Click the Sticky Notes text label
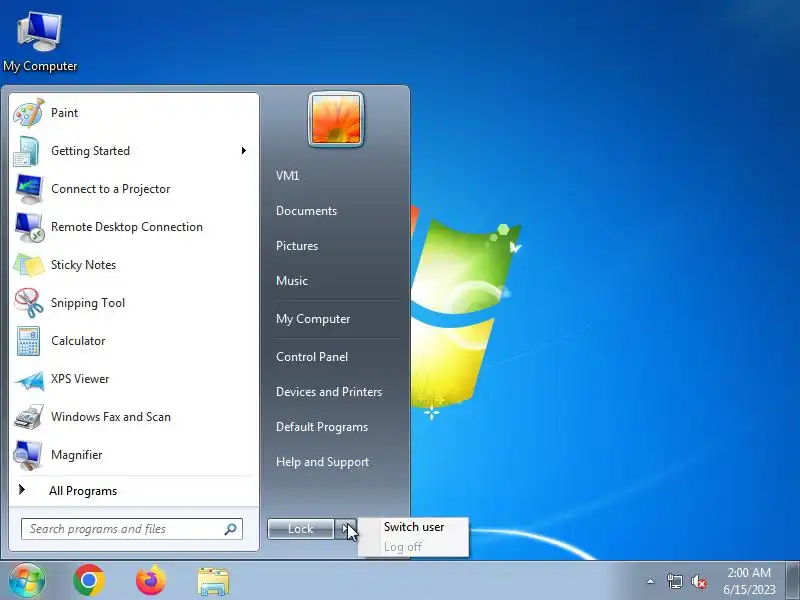This screenshot has width=800, height=600. point(83,265)
